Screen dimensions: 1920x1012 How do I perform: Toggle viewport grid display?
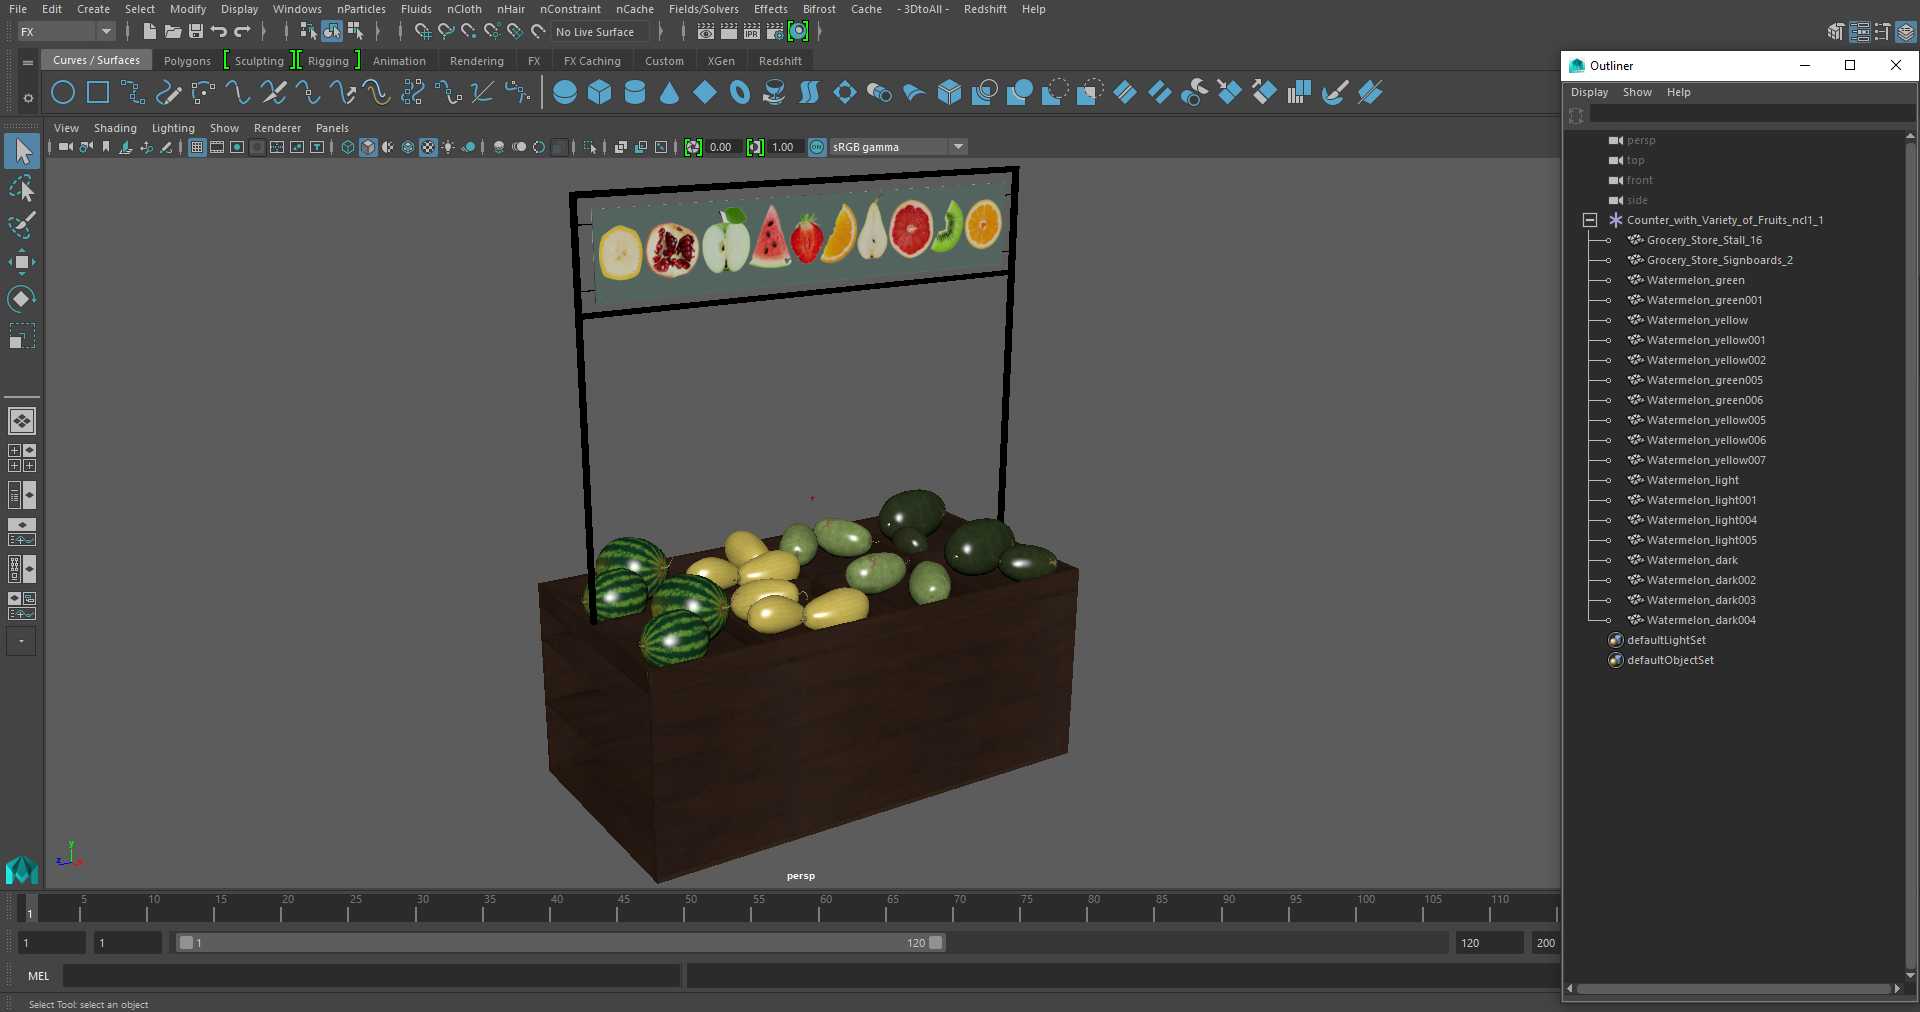tap(197, 147)
